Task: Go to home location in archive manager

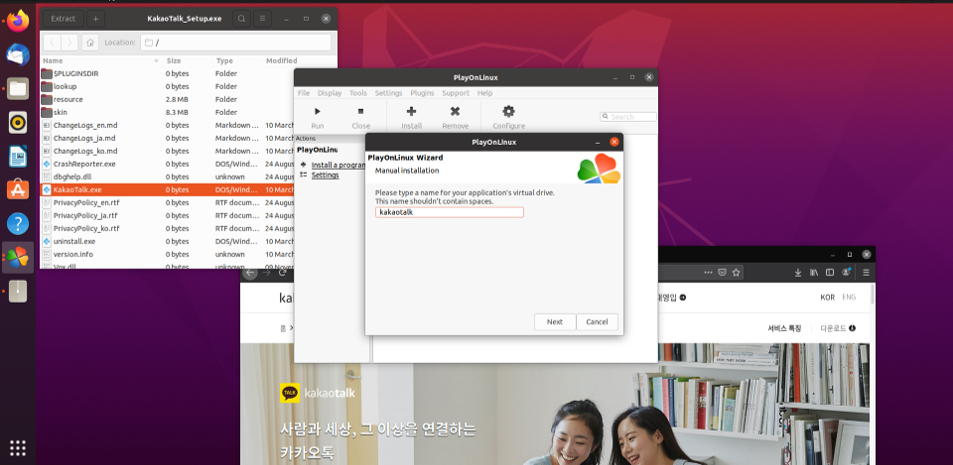Action: (x=90, y=43)
